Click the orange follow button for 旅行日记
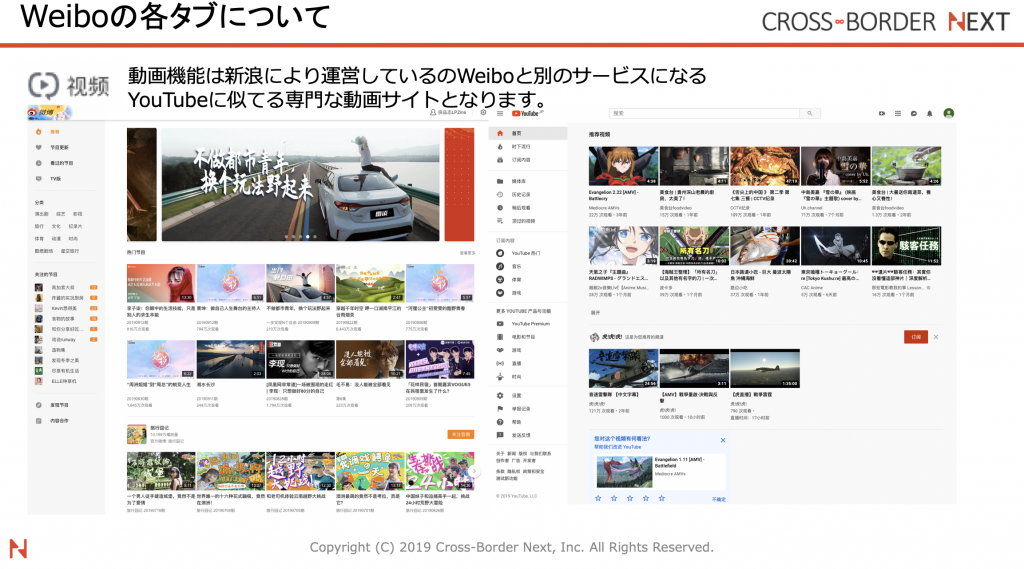This screenshot has width=1024, height=569. (x=460, y=434)
